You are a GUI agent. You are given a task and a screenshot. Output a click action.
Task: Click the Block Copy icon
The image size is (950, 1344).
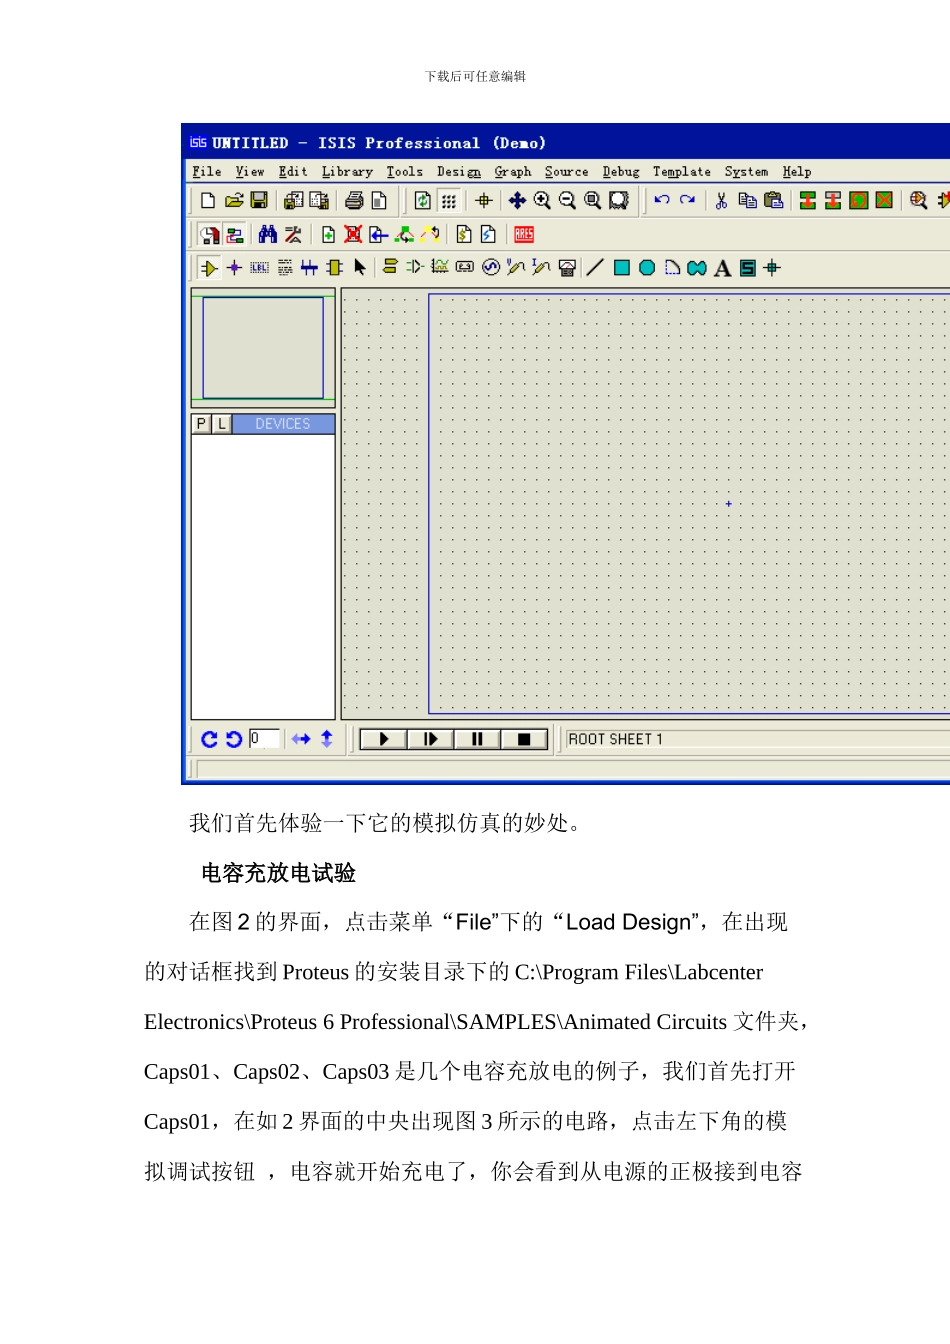pos(808,201)
